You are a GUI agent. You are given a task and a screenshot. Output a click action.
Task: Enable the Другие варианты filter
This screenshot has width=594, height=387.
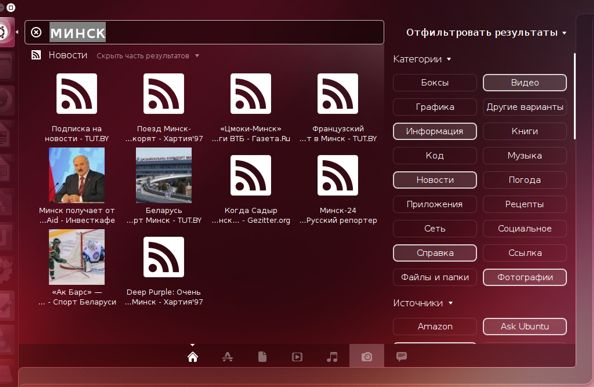point(525,107)
